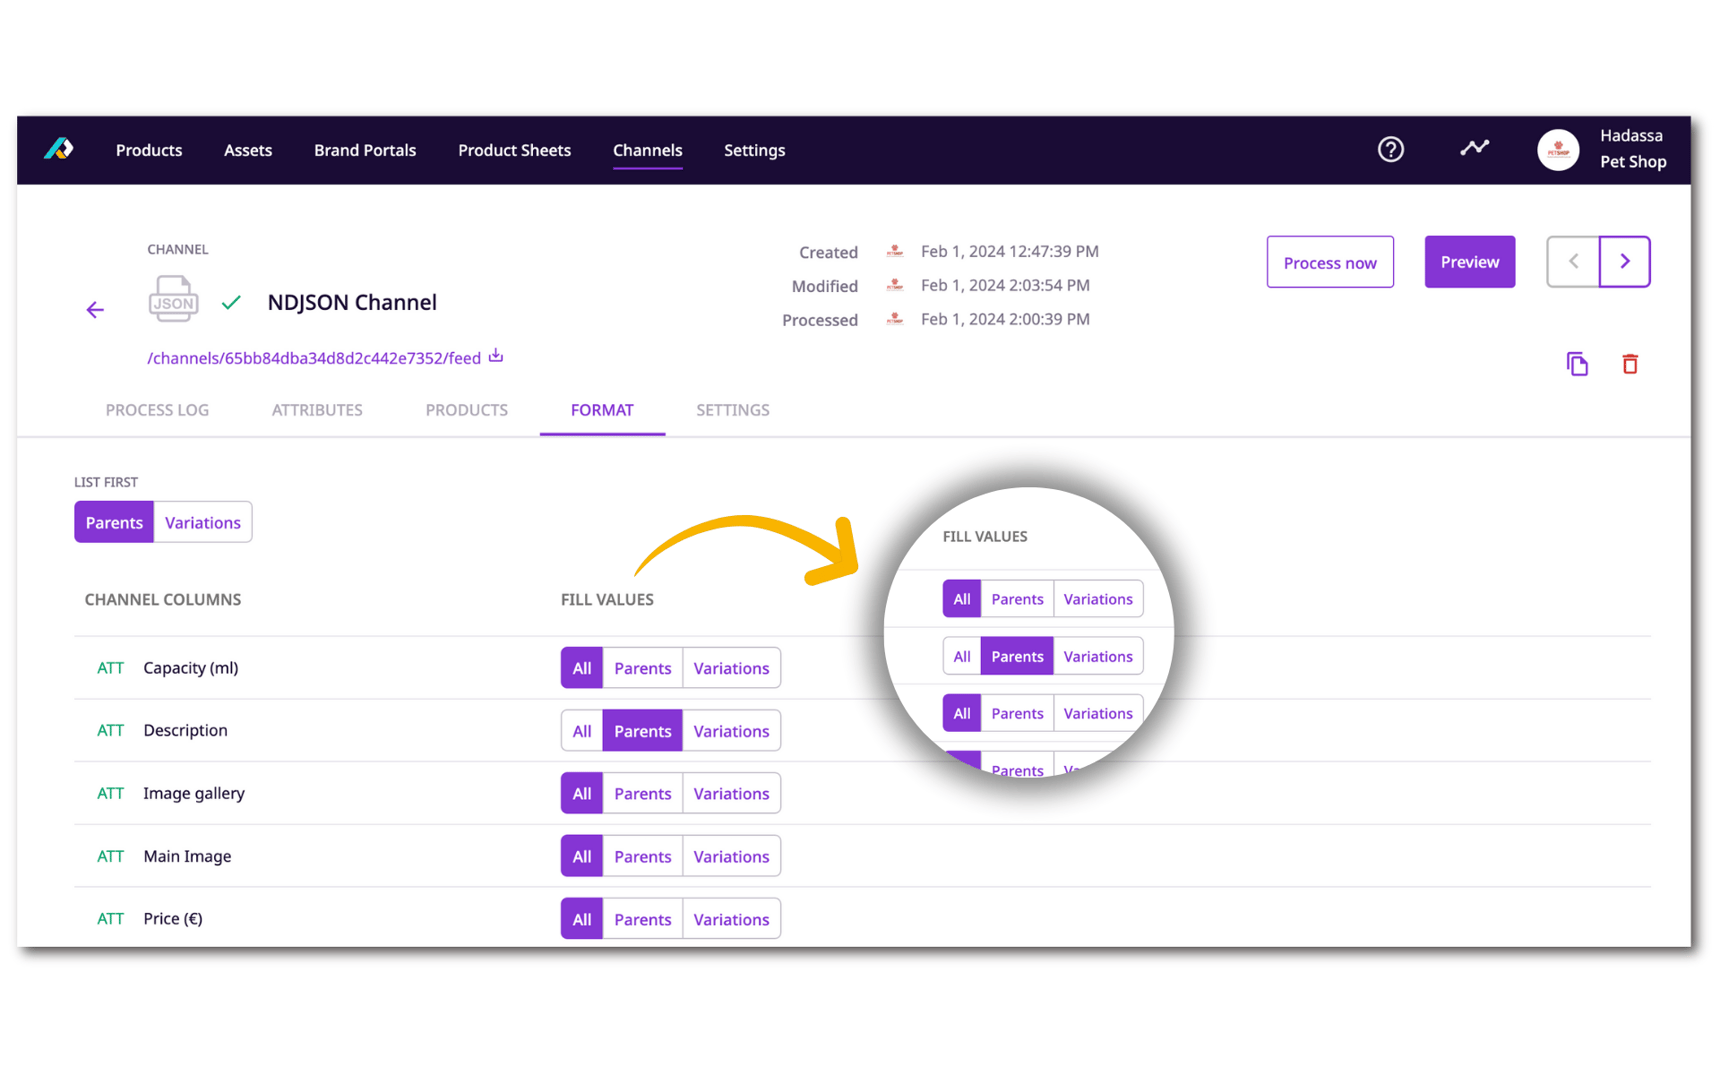The image size is (1720, 1075).
Task: Select All fill values for Price (€)
Action: (581, 918)
